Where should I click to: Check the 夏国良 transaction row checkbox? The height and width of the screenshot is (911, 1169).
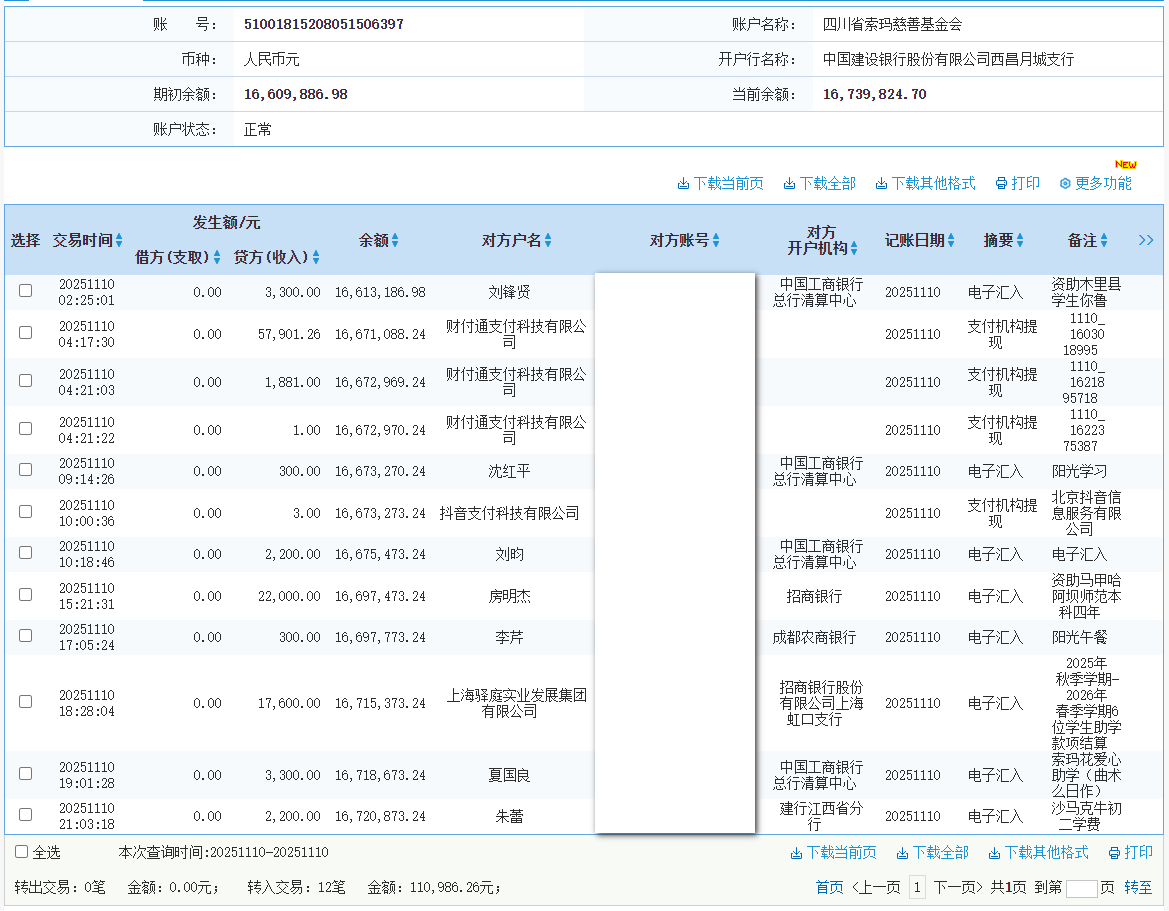[25, 773]
